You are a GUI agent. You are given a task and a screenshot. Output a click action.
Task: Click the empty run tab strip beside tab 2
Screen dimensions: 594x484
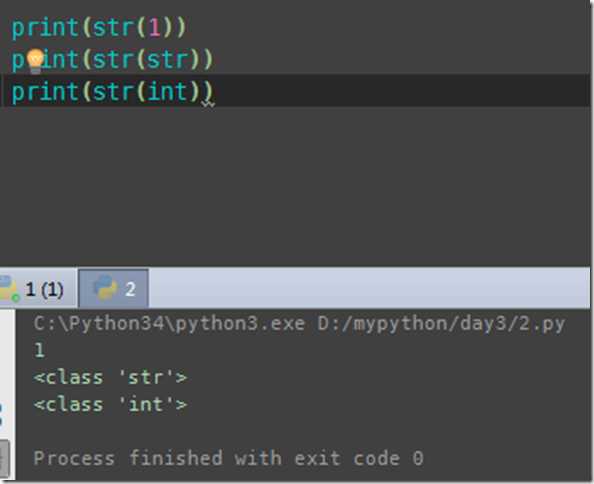click(369, 288)
